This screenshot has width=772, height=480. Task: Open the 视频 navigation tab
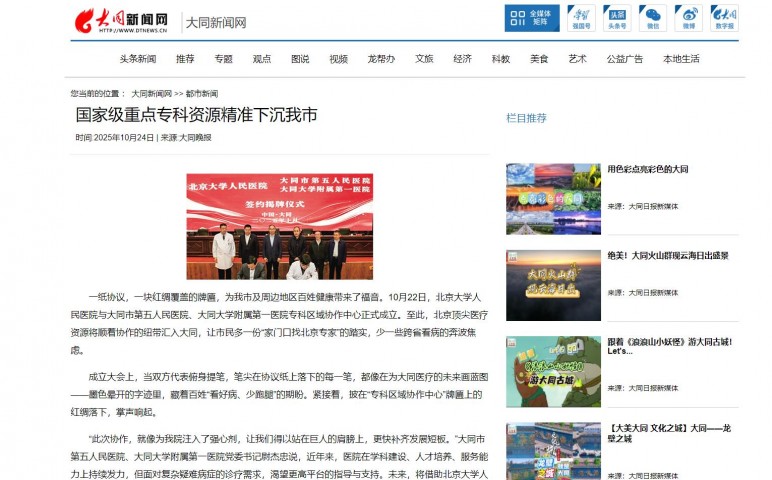pos(339,59)
